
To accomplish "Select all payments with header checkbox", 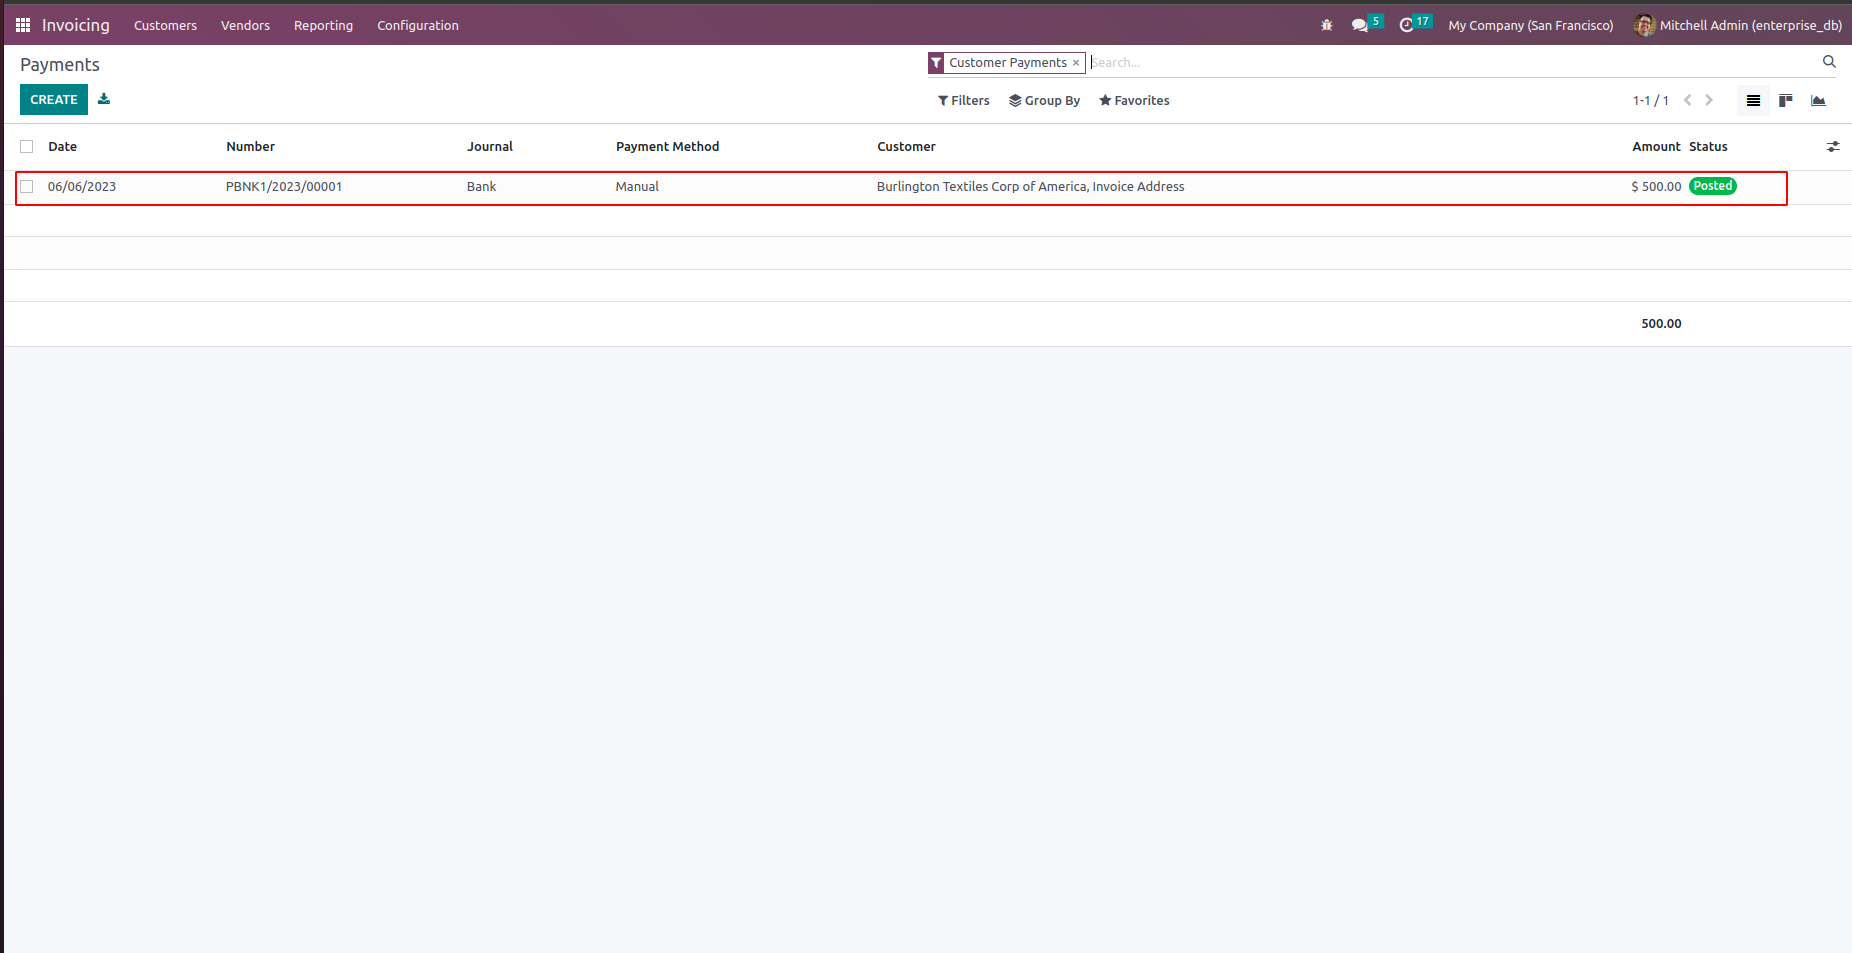I will [x=27, y=147].
